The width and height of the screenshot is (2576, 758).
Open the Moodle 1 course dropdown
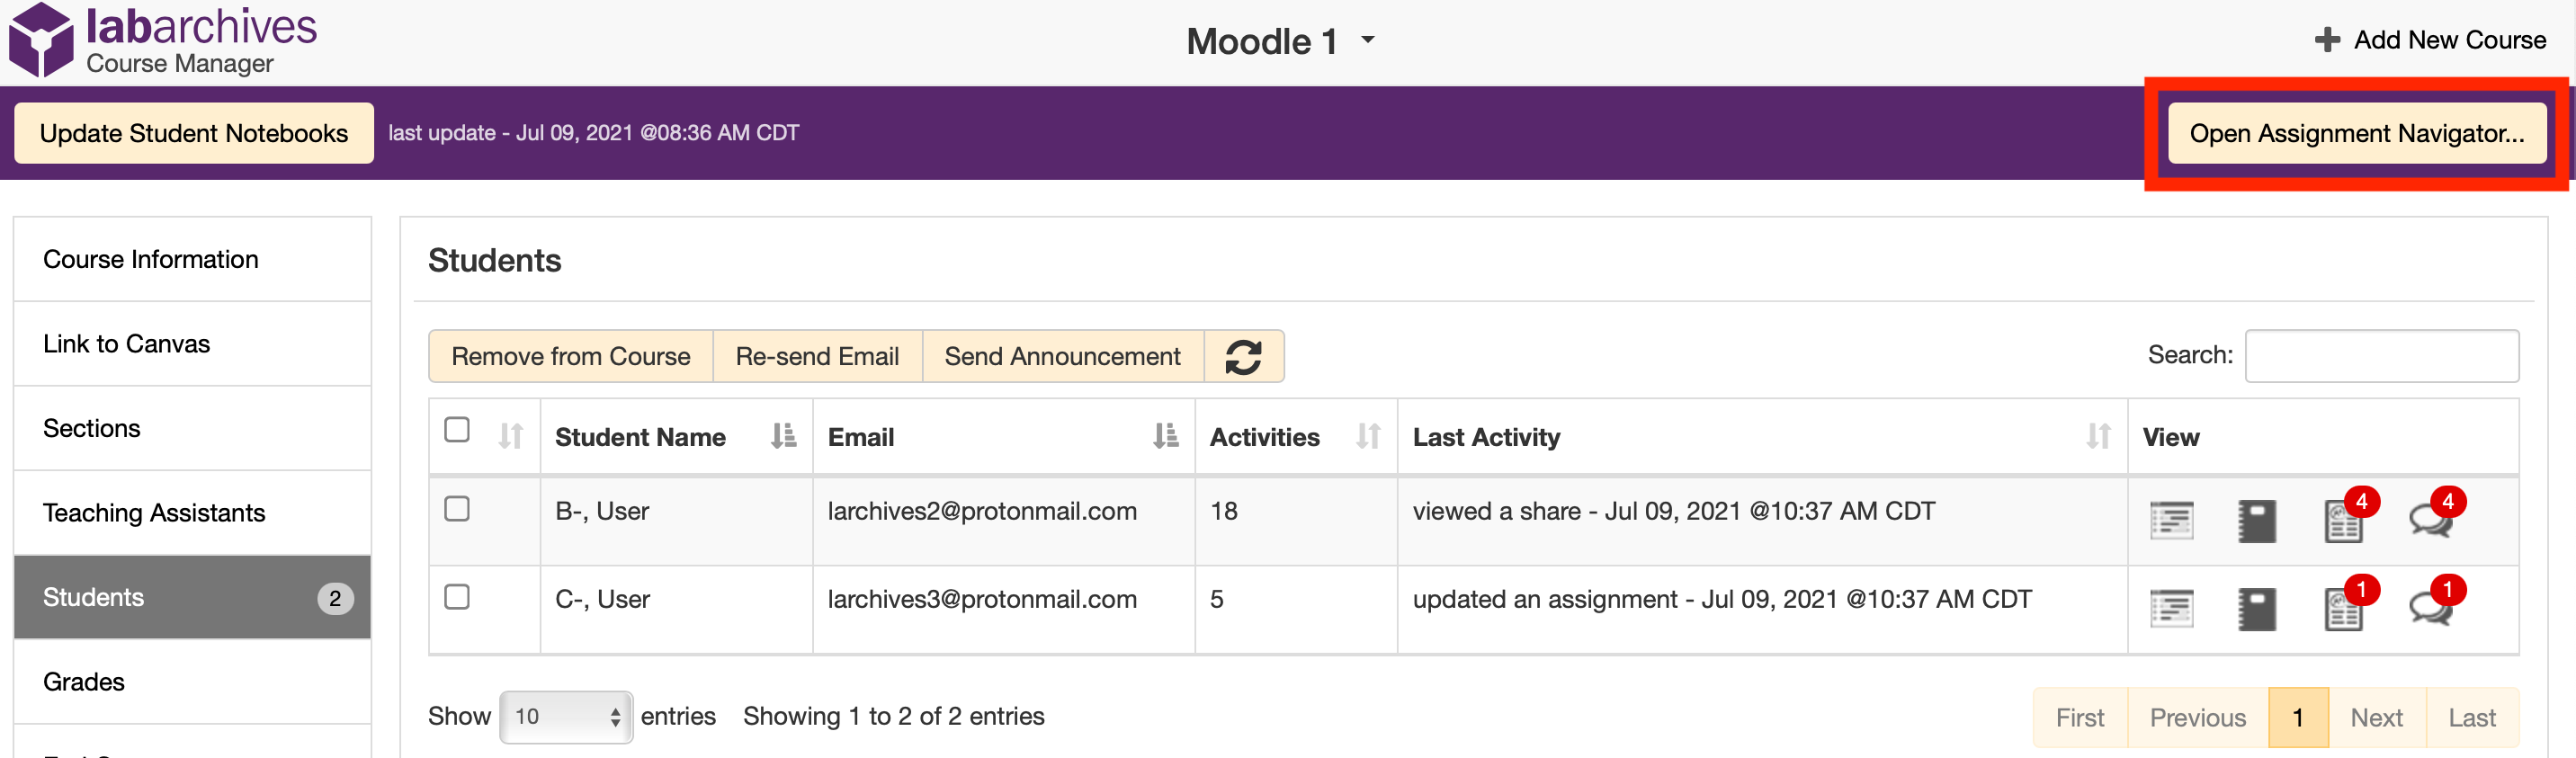pos(1281,41)
